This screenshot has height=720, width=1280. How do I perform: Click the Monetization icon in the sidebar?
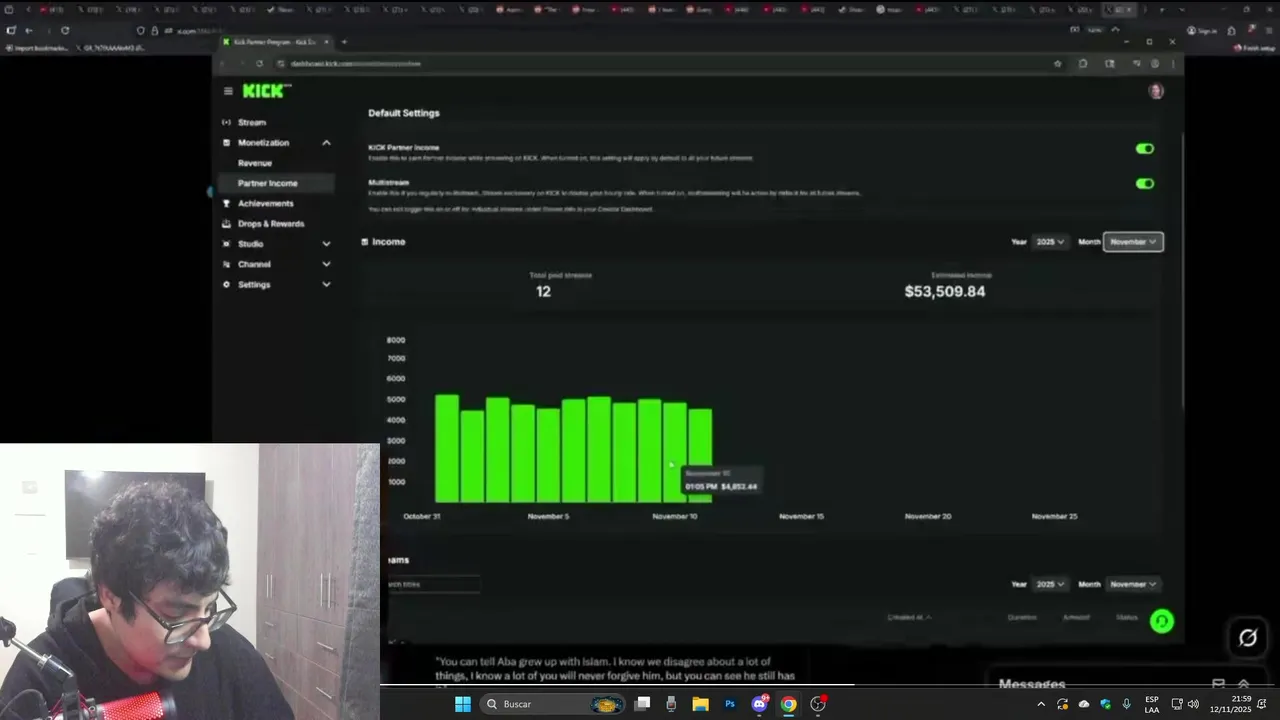226,143
